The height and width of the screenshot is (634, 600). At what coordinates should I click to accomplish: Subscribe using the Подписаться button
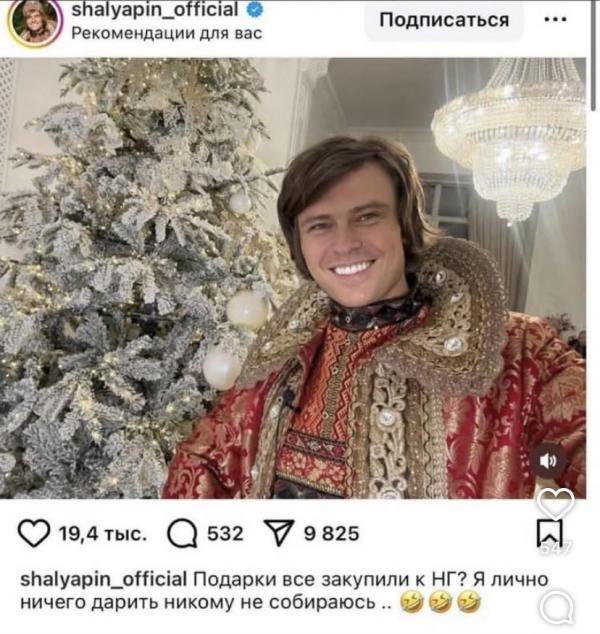(444, 20)
